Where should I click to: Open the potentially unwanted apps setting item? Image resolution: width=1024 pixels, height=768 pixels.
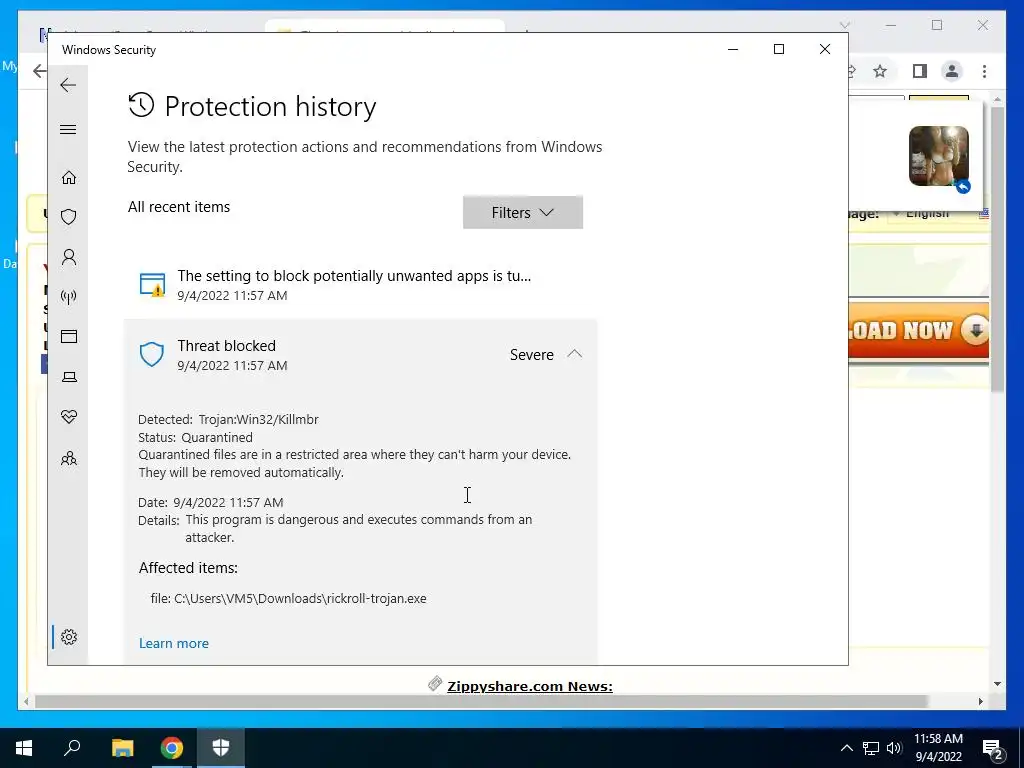coord(360,285)
